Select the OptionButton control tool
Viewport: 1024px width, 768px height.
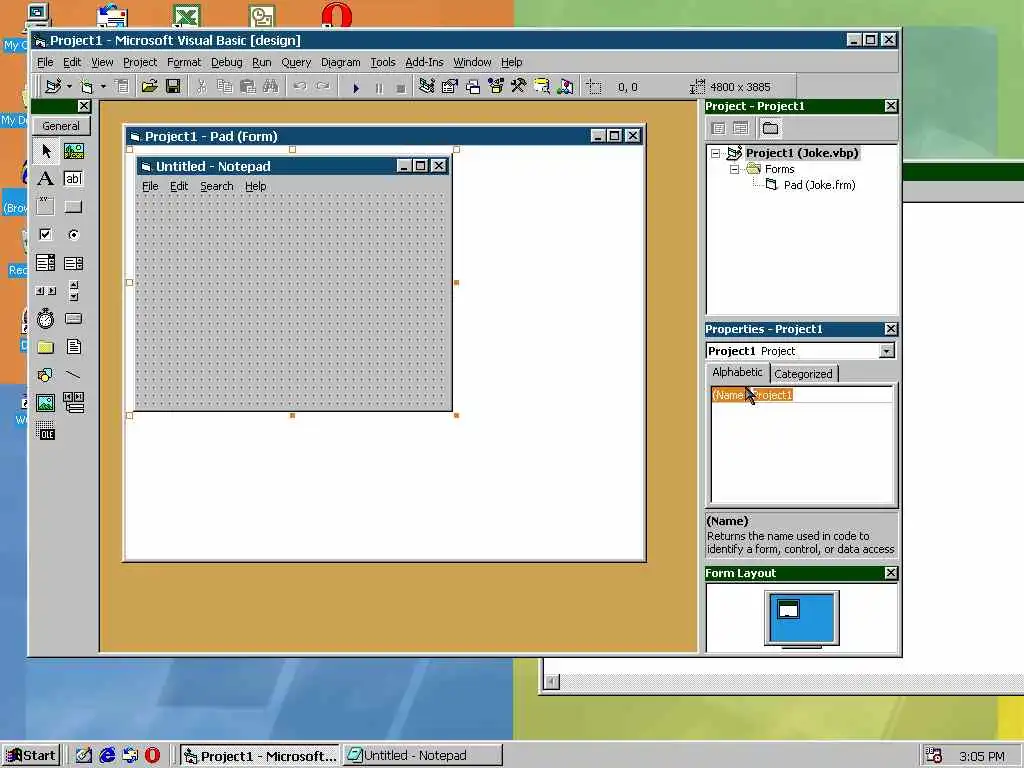click(x=74, y=234)
